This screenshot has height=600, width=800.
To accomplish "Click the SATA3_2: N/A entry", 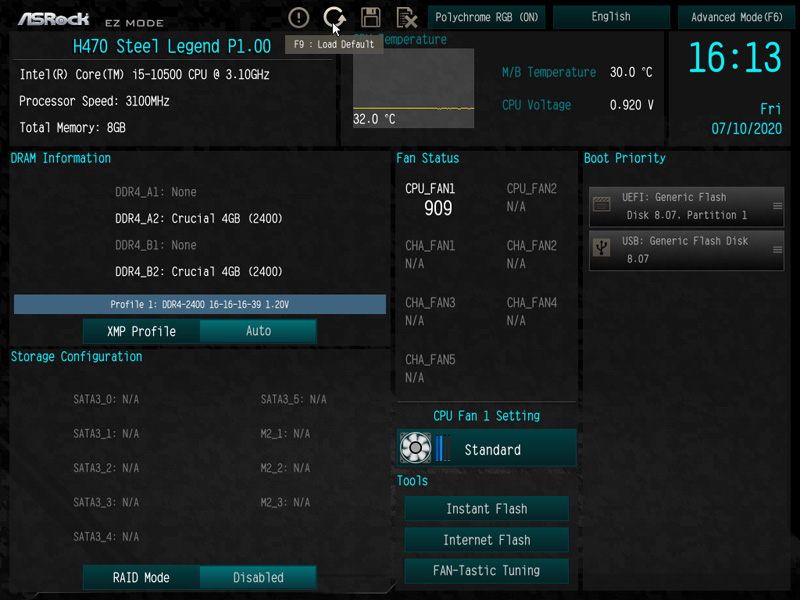I will coord(106,468).
